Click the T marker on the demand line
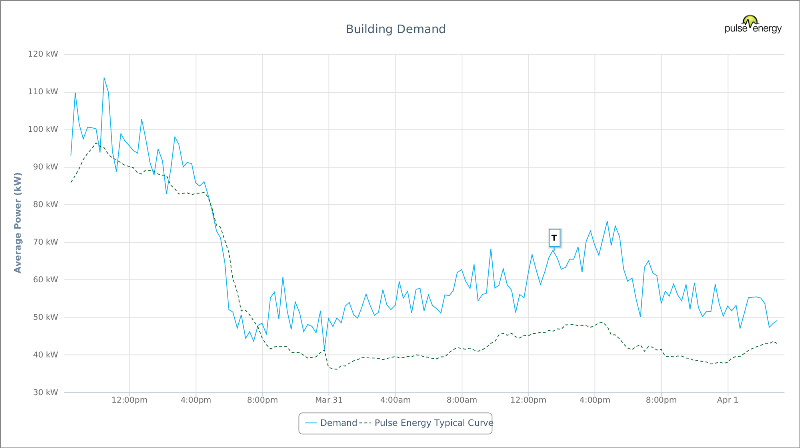The image size is (800, 448). pos(555,238)
